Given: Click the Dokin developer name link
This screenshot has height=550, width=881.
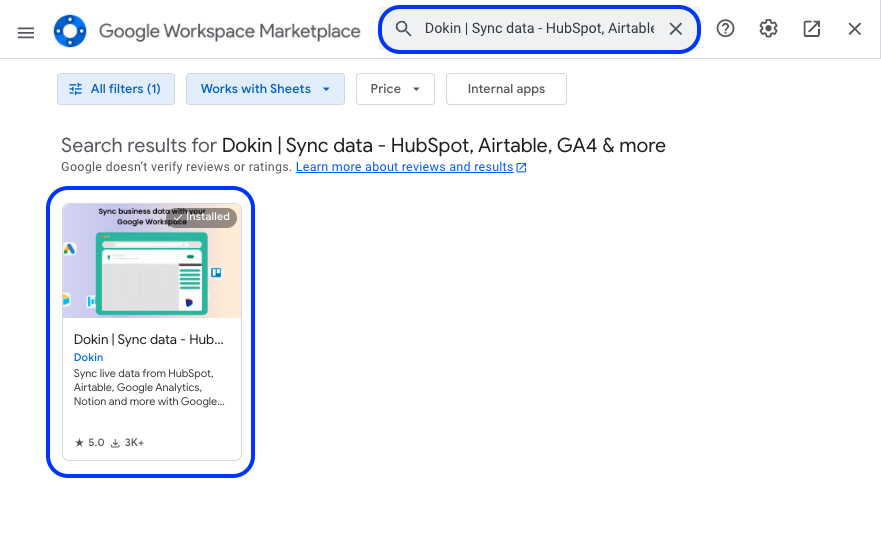Looking at the screenshot, I should 88,357.
